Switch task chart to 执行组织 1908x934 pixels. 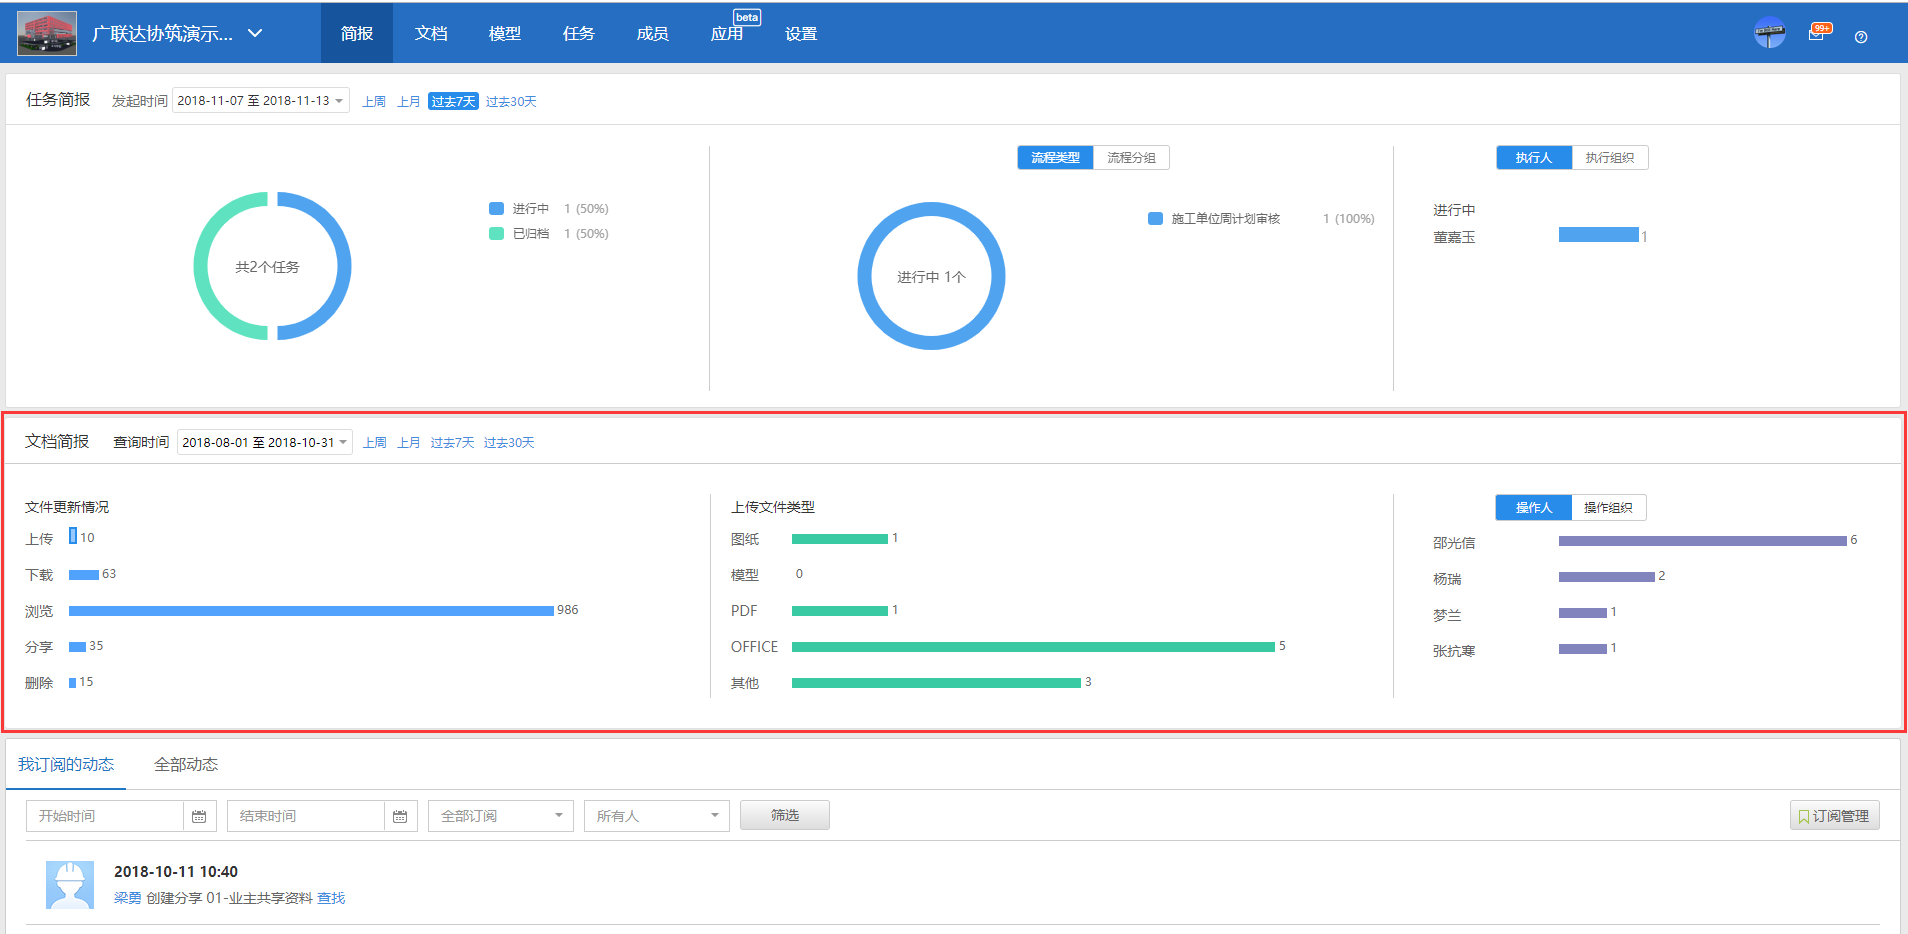click(1609, 158)
